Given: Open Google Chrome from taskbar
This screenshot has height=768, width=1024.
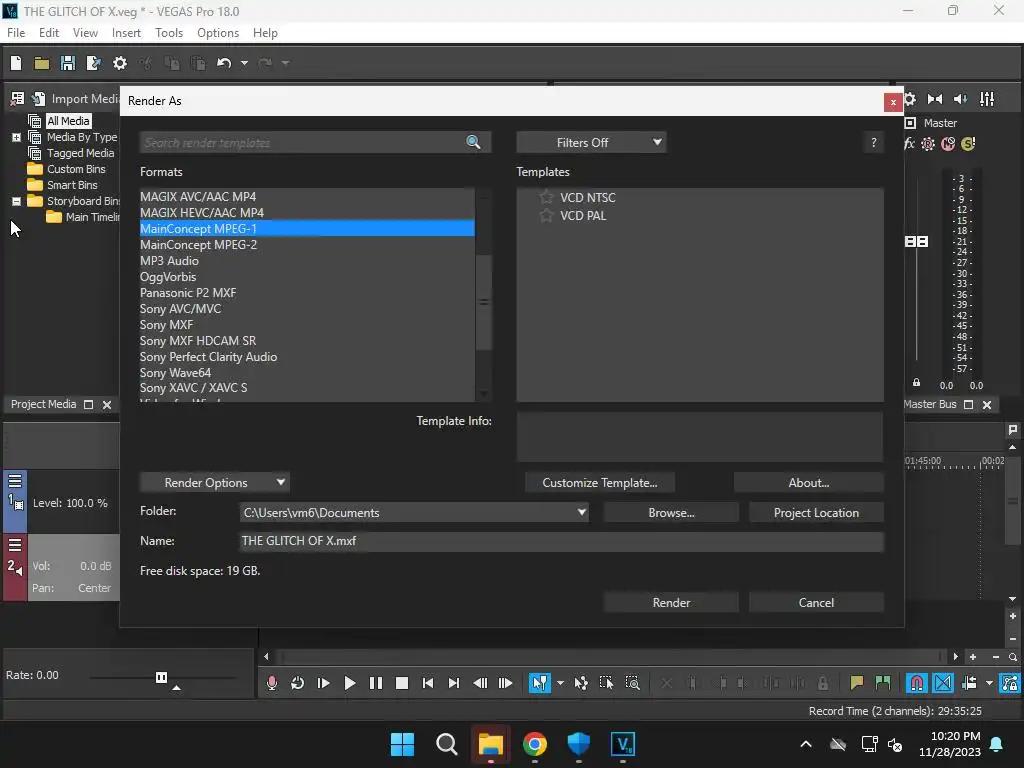Looking at the screenshot, I should 534,744.
